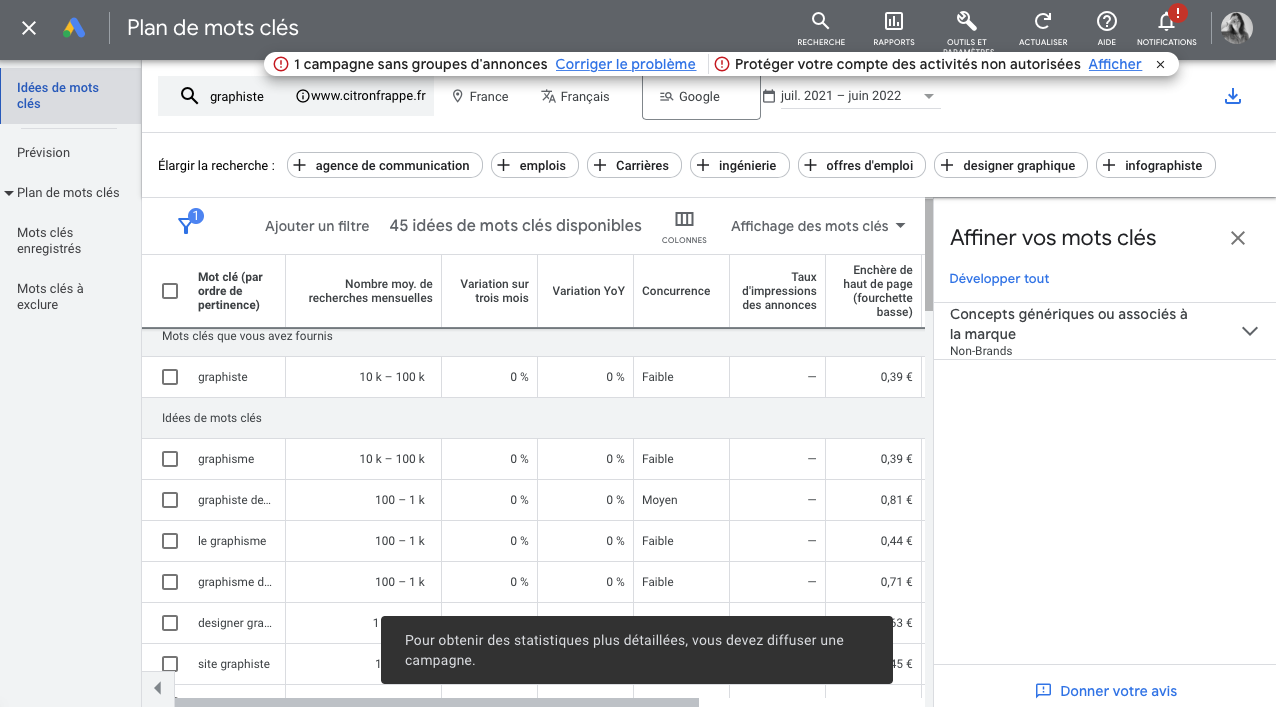The height and width of the screenshot is (707, 1276).
Task: Tick the checkbox for le graphisme
Action: (x=170, y=541)
